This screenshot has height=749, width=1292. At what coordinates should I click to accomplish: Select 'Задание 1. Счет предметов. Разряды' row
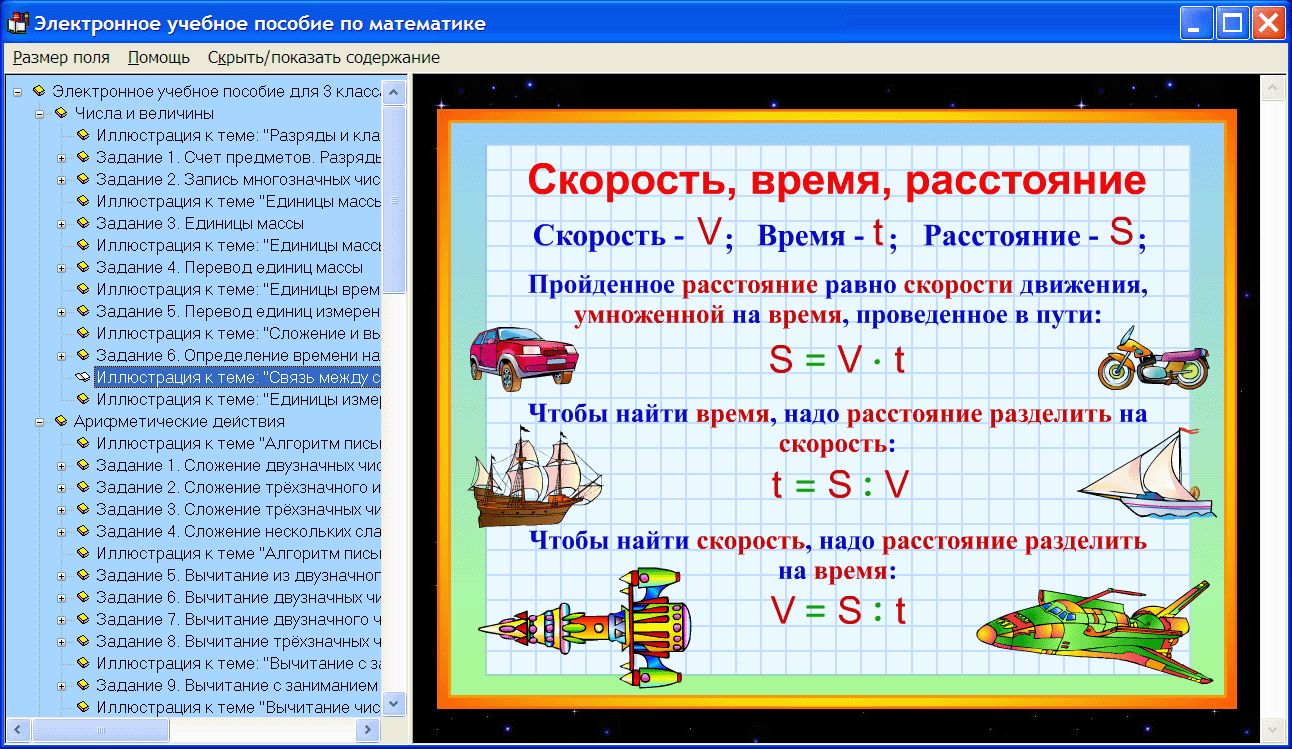[x=238, y=158]
